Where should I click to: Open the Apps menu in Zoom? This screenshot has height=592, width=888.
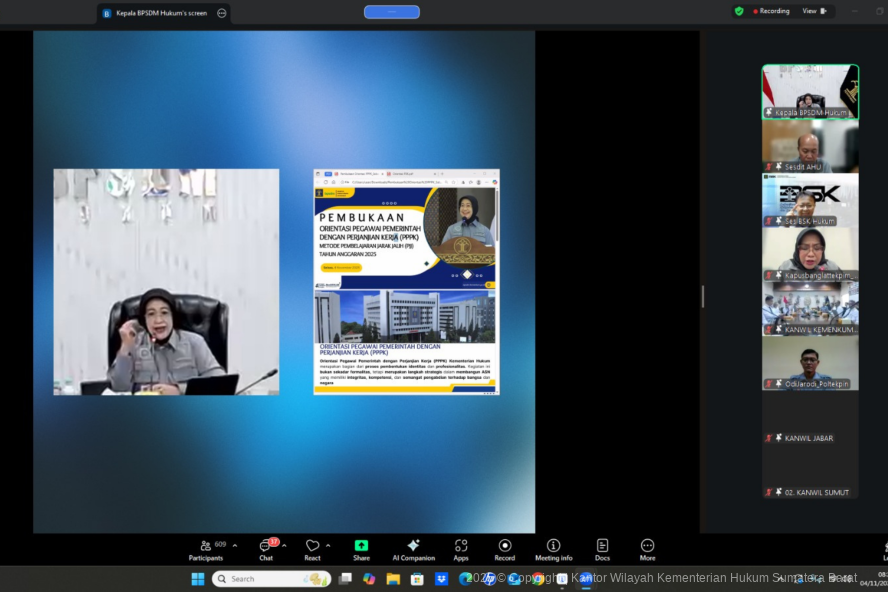[x=461, y=548]
